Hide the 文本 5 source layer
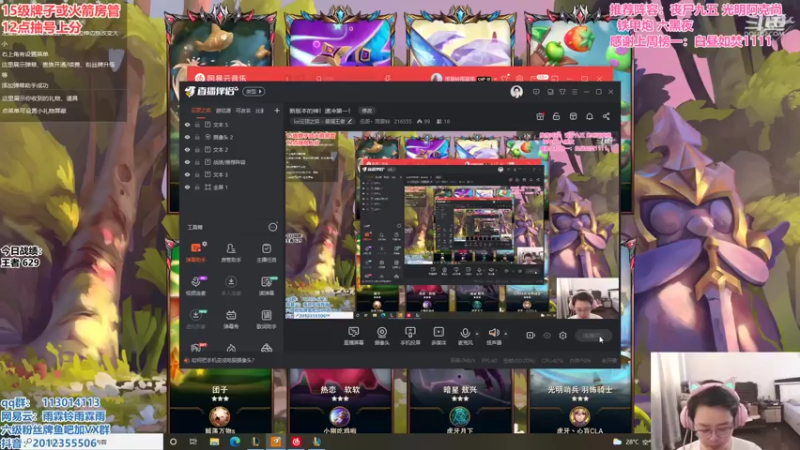800x450 pixels. 187,124
